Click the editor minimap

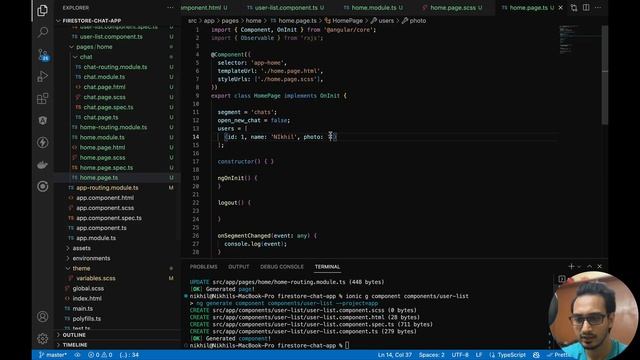pyautogui.click(x=579, y=39)
